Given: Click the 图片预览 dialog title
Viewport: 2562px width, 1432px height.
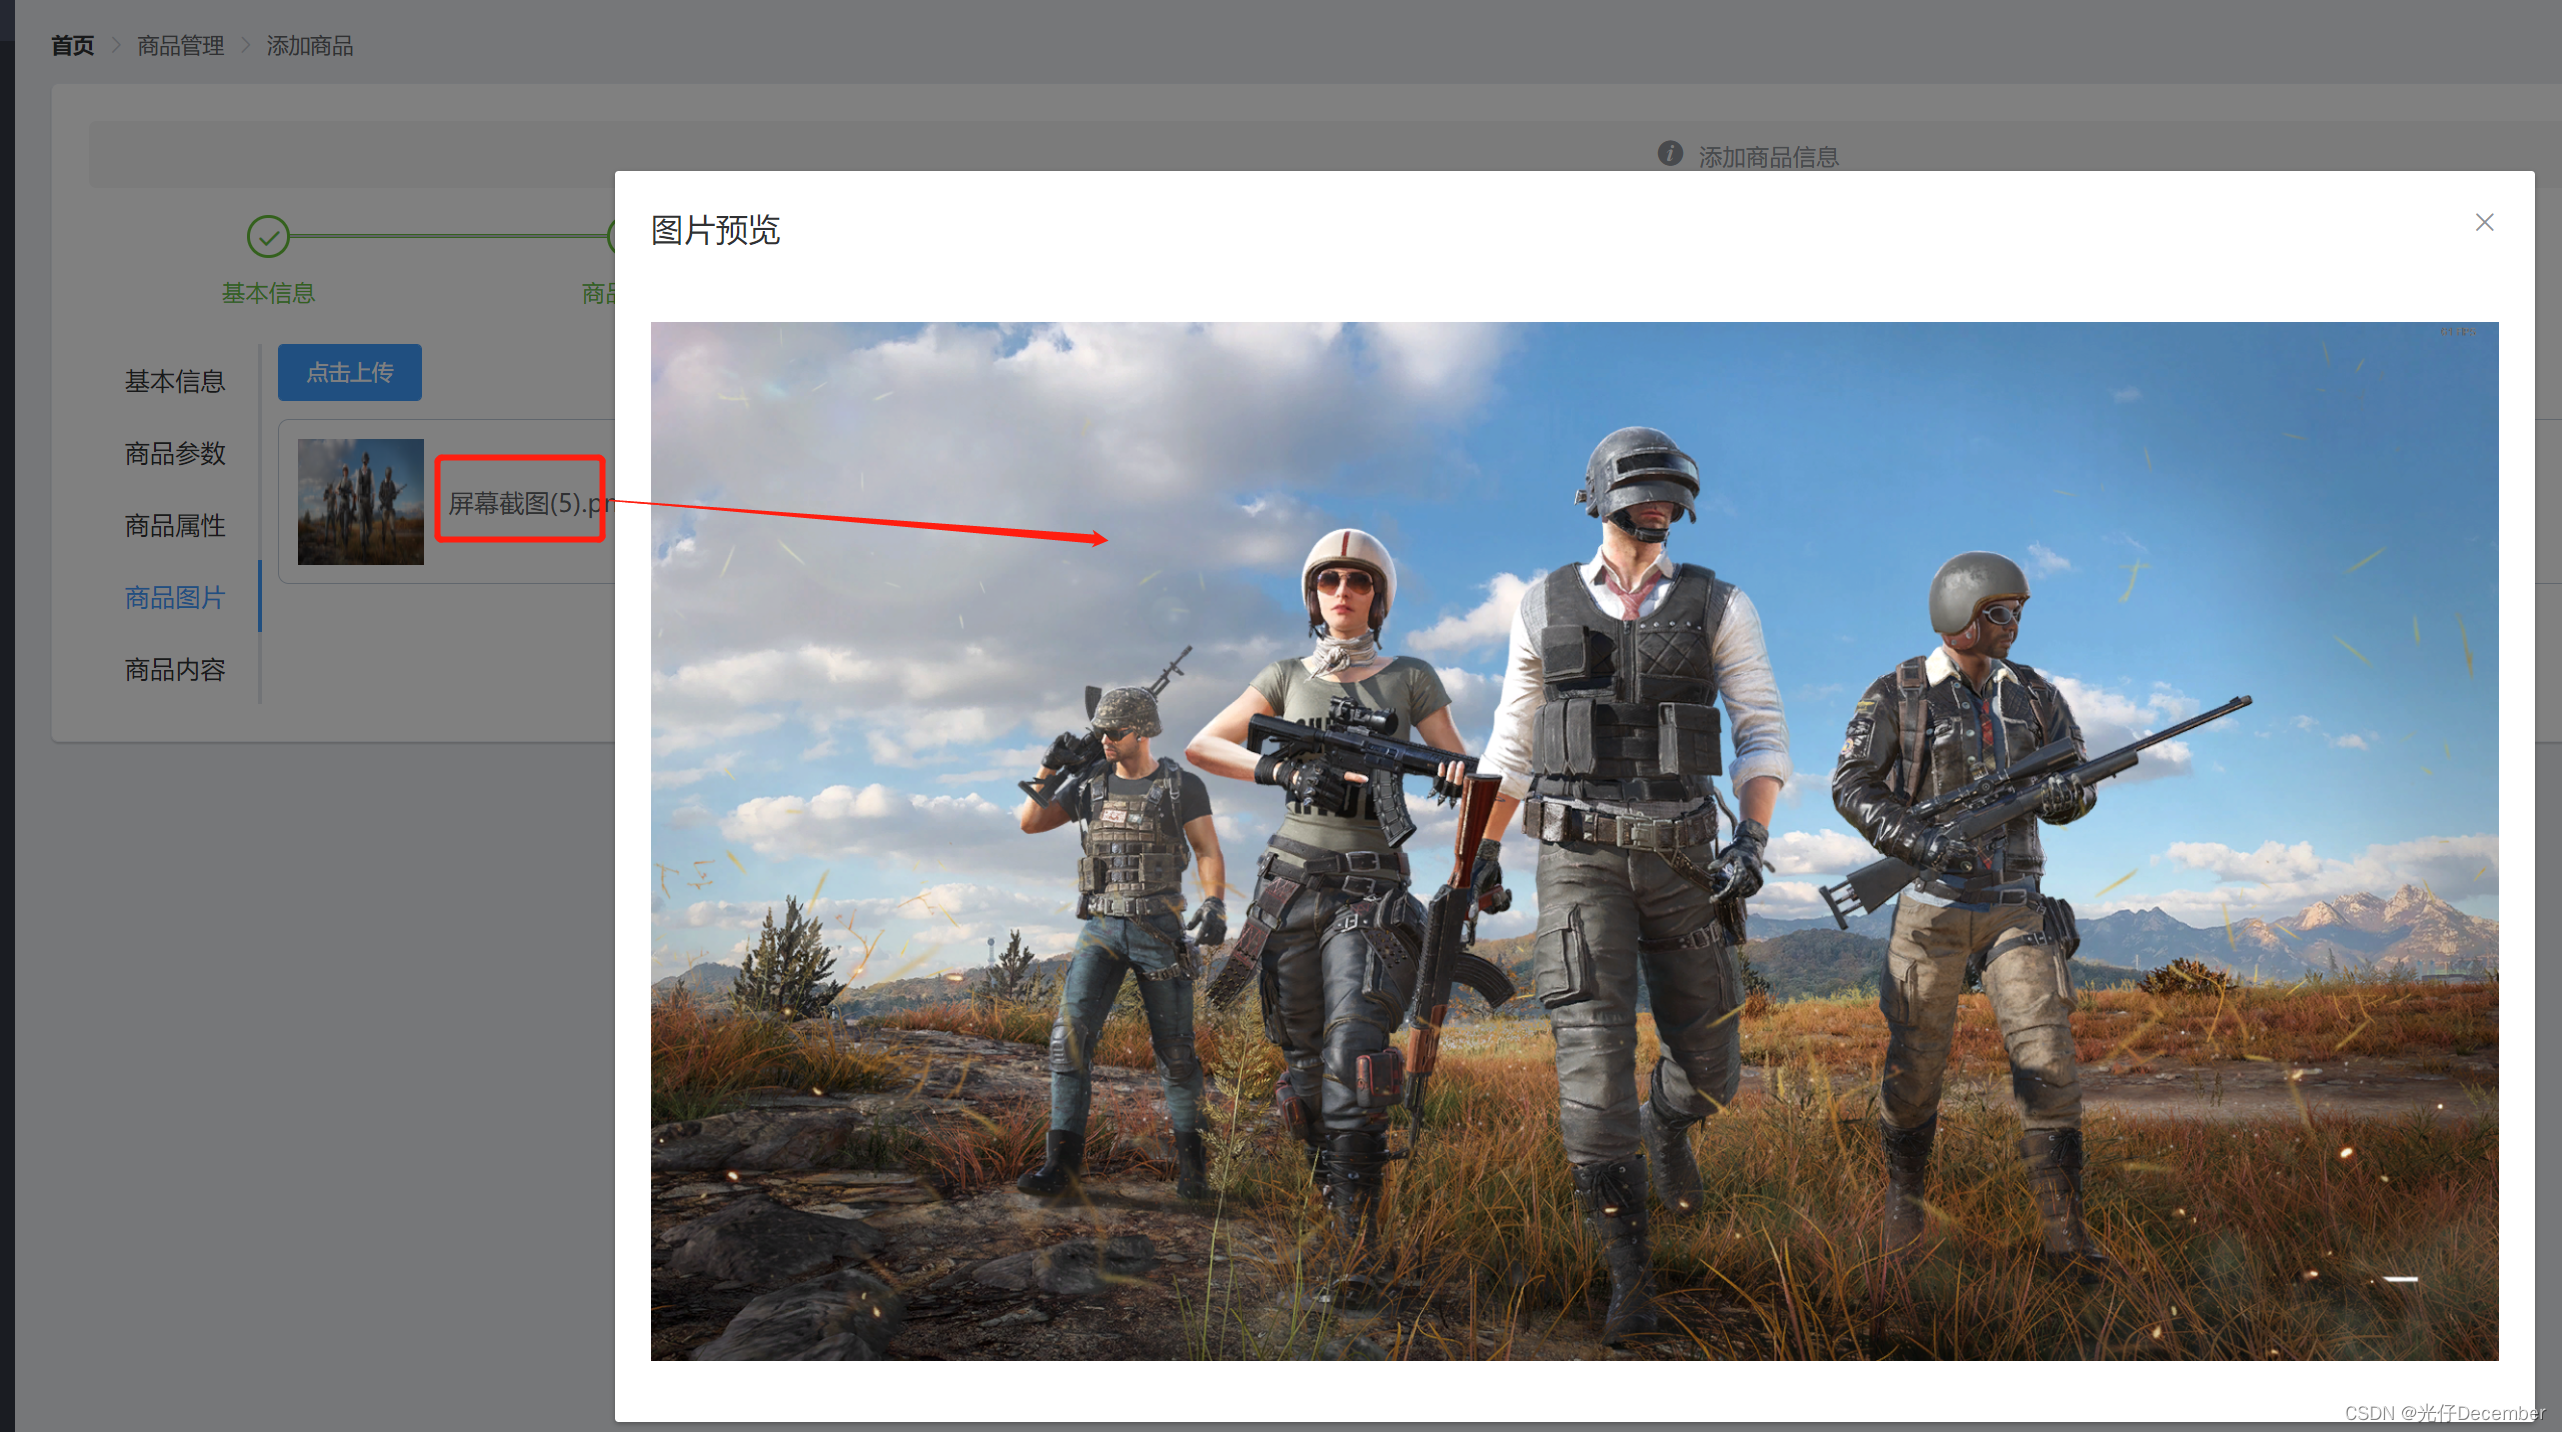Looking at the screenshot, I should tap(715, 230).
